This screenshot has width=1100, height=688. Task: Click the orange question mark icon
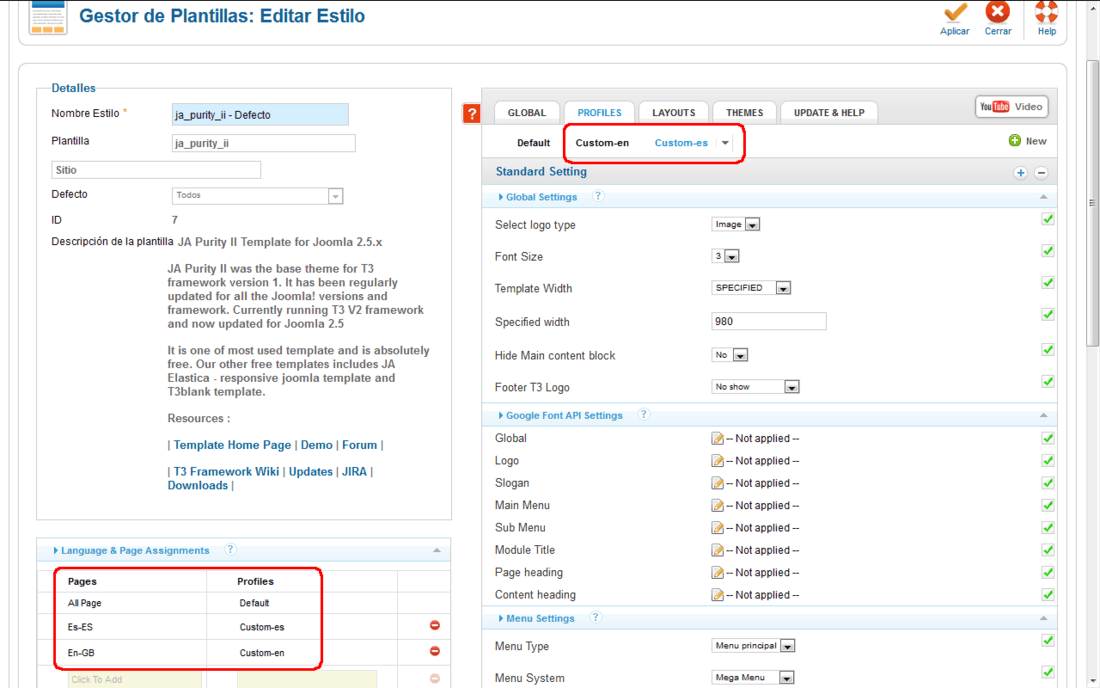click(x=472, y=113)
